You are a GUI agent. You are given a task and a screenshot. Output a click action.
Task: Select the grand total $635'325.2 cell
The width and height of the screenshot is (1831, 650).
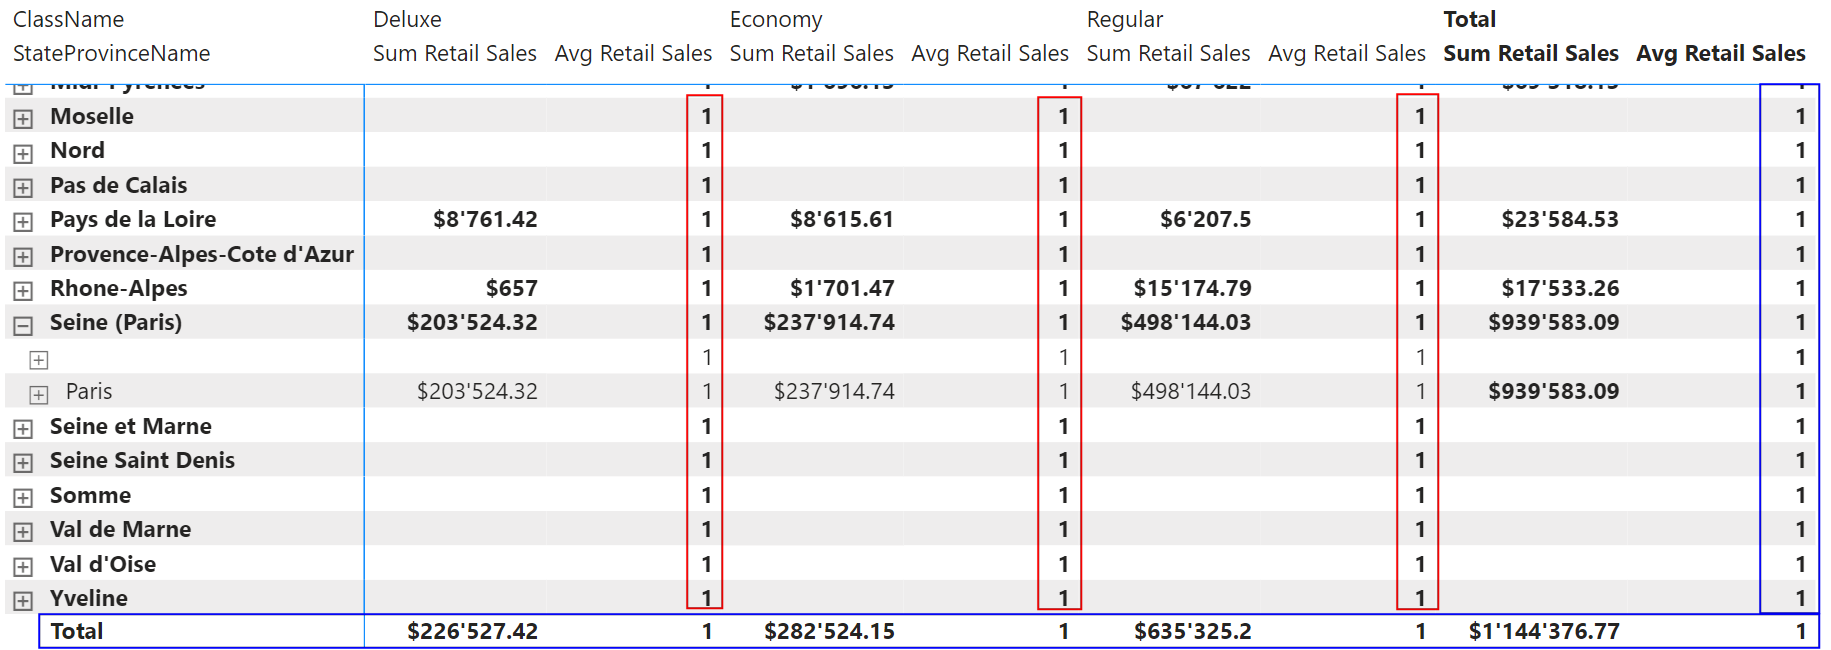[1192, 631]
